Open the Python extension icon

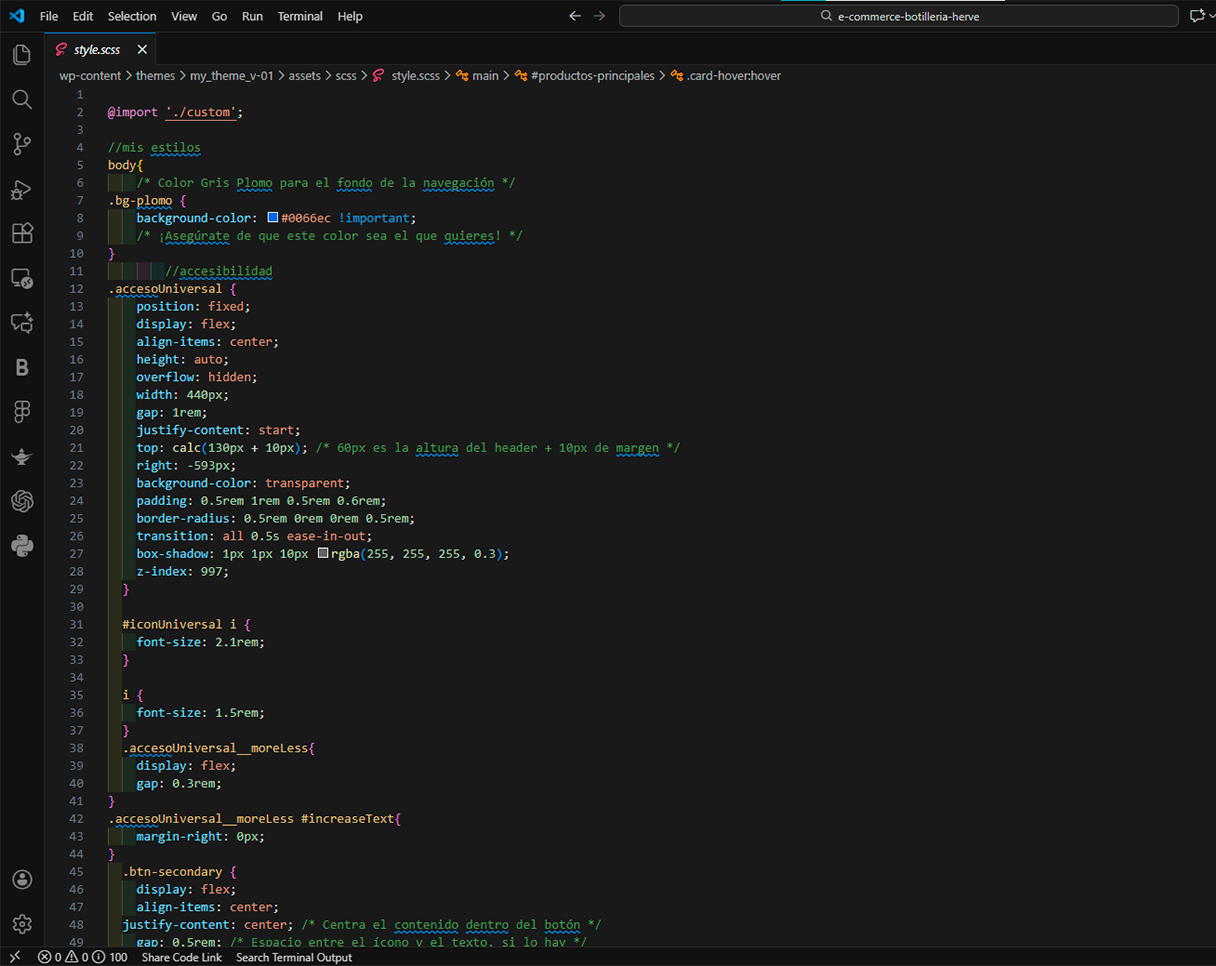[x=21, y=545]
